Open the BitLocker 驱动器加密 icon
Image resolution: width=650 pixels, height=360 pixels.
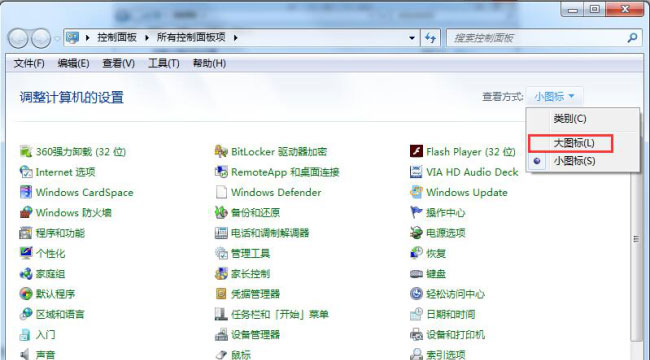pos(221,151)
